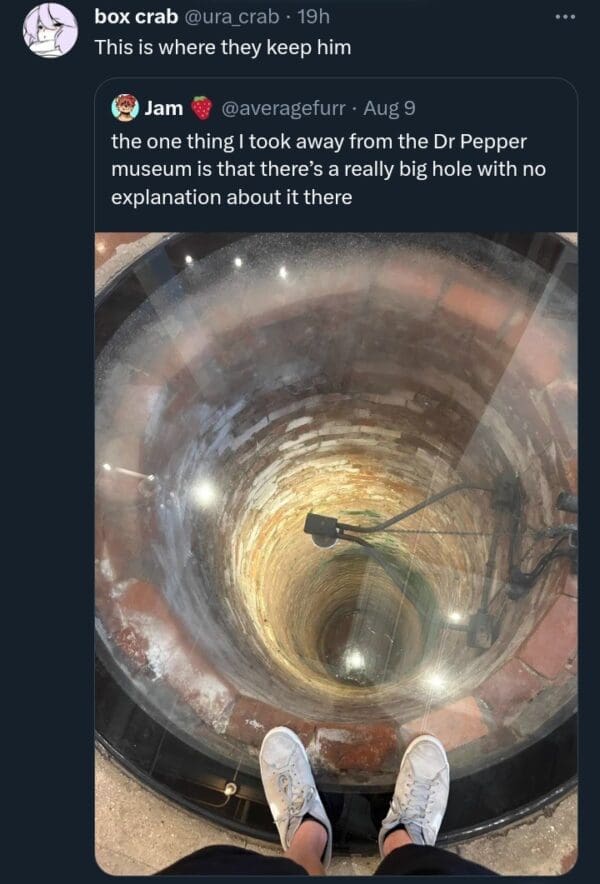This screenshot has width=600, height=884.
Task: Click the "explanation about it there" line
Action: [232, 197]
